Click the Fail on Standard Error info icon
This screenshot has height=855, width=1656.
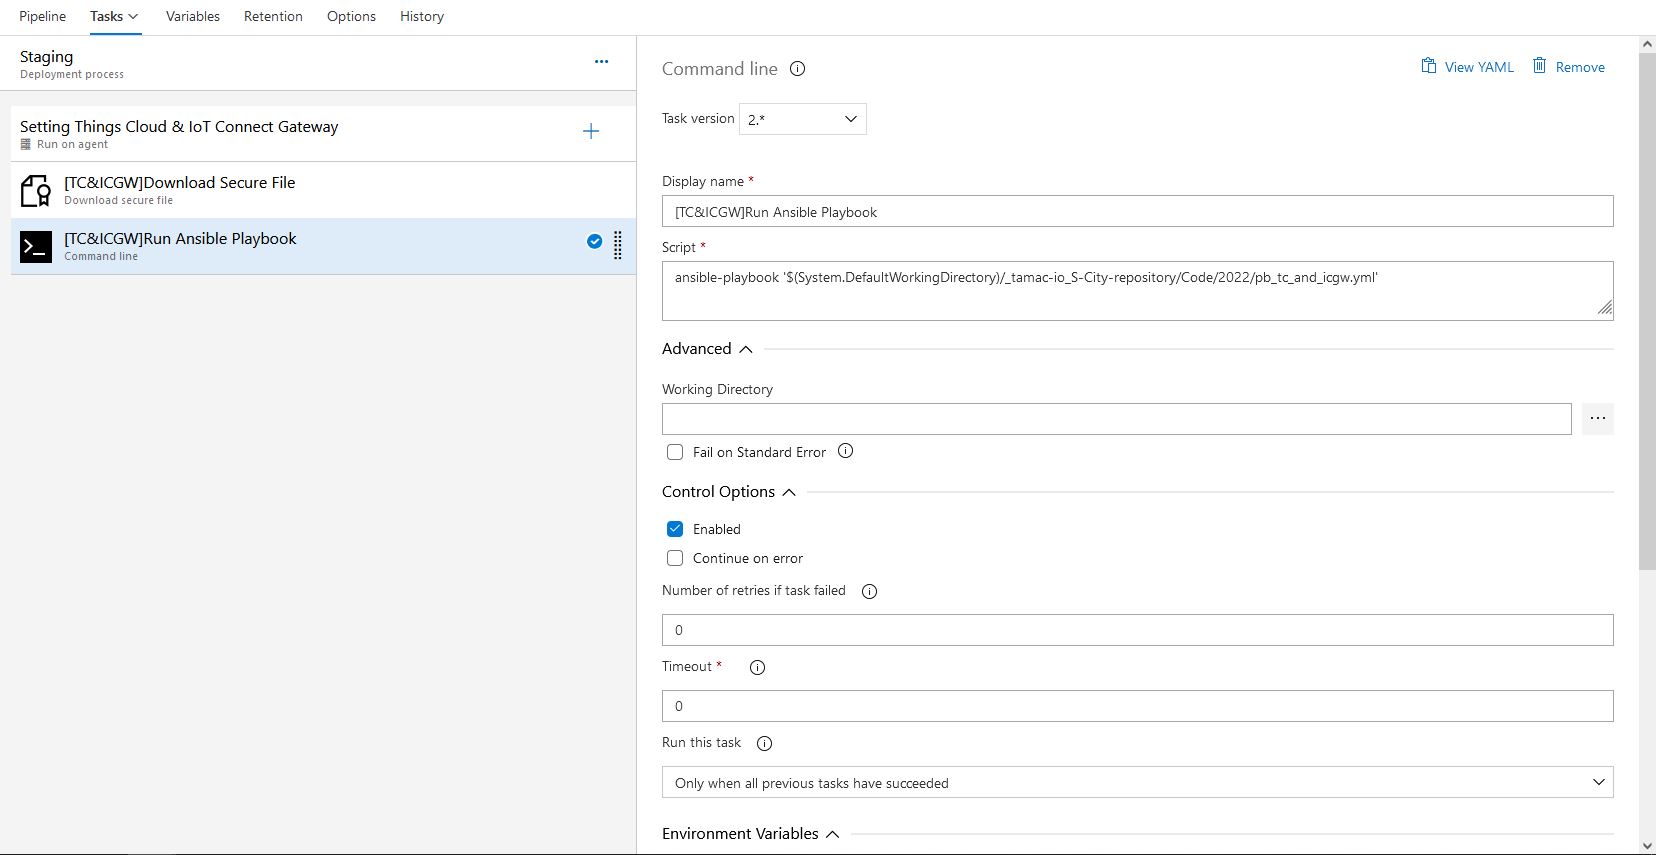click(x=845, y=451)
